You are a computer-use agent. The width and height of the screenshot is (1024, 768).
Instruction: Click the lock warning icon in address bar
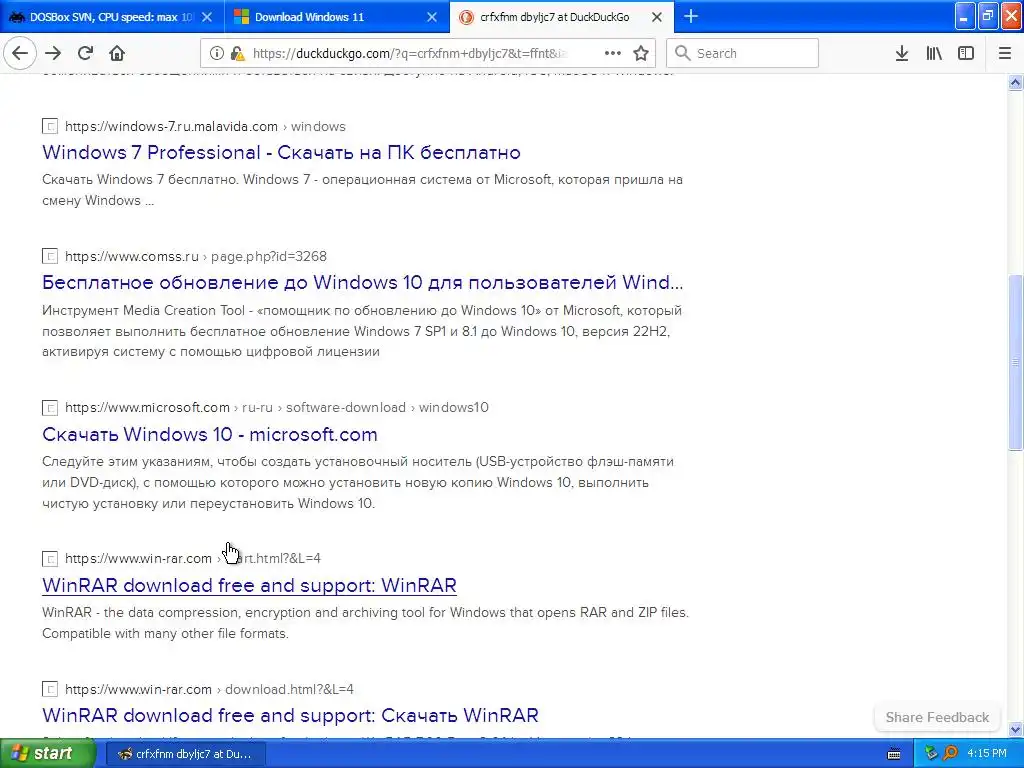[238, 54]
